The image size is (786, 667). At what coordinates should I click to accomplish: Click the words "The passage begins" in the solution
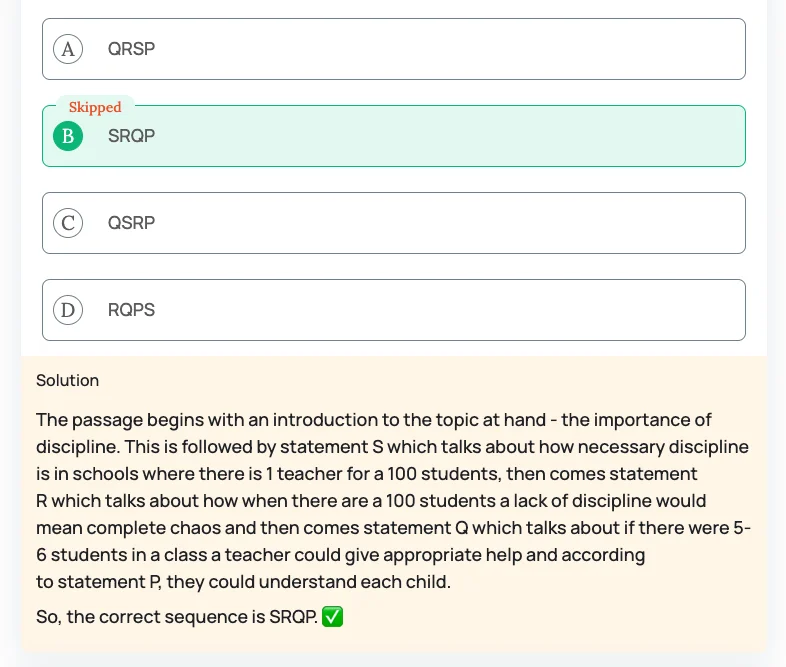(x=108, y=420)
